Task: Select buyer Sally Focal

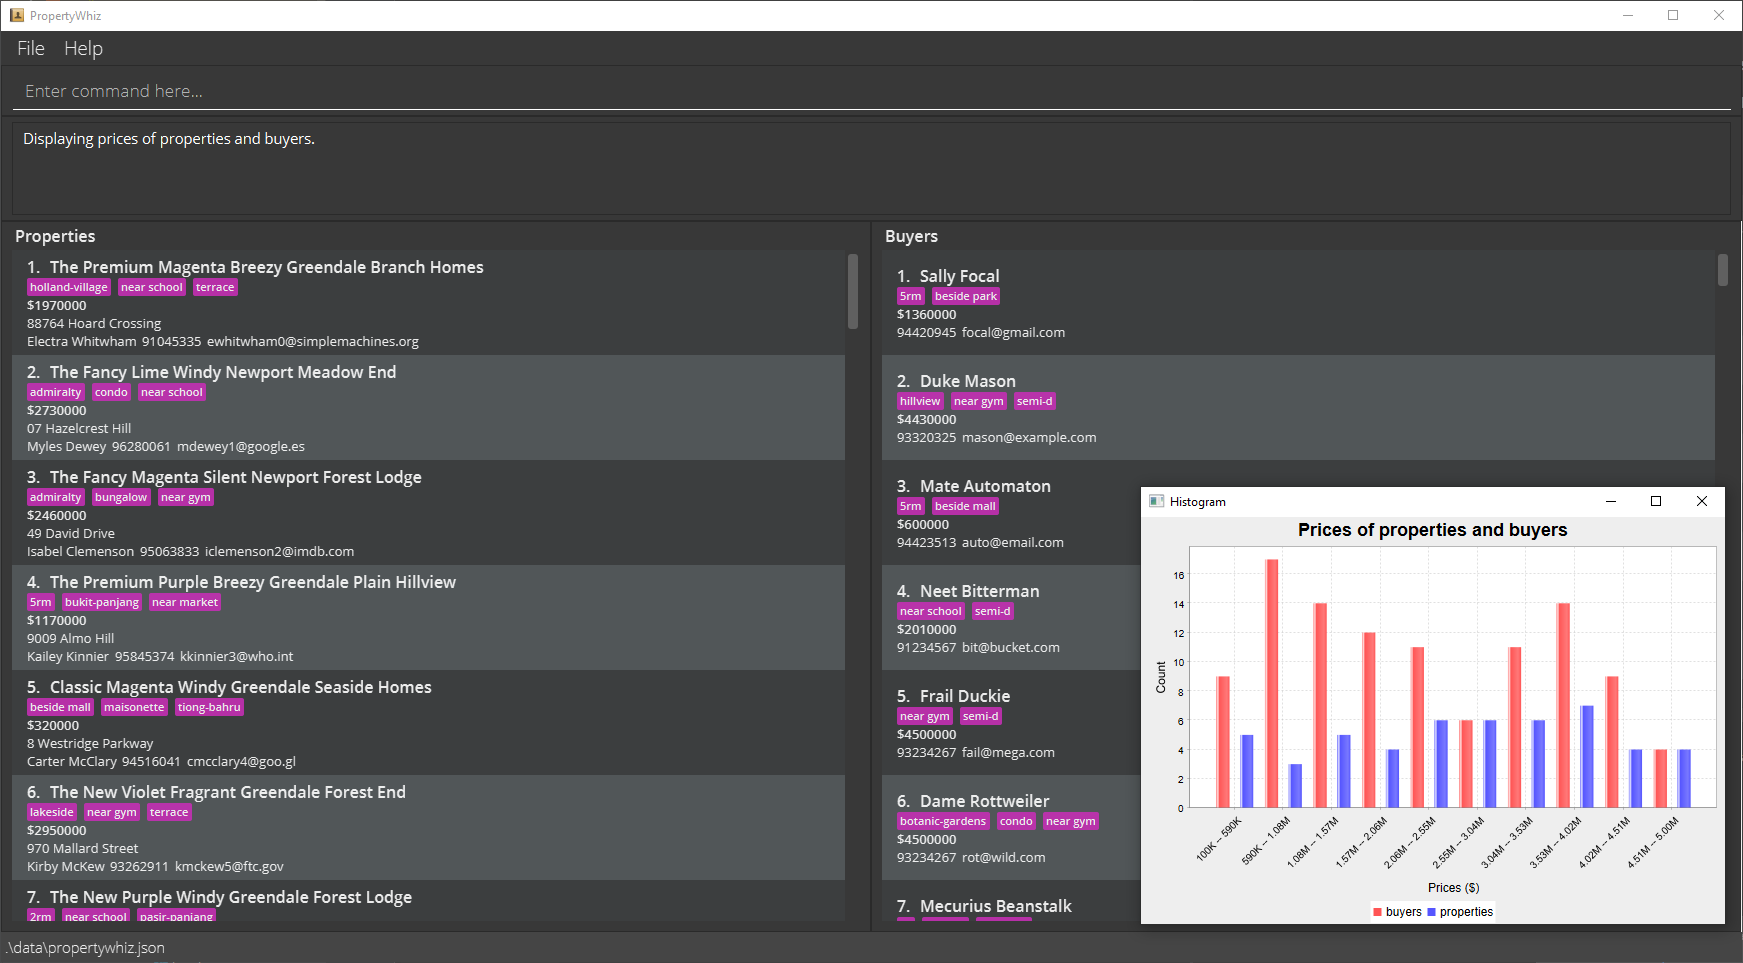Action: tap(1298, 303)
